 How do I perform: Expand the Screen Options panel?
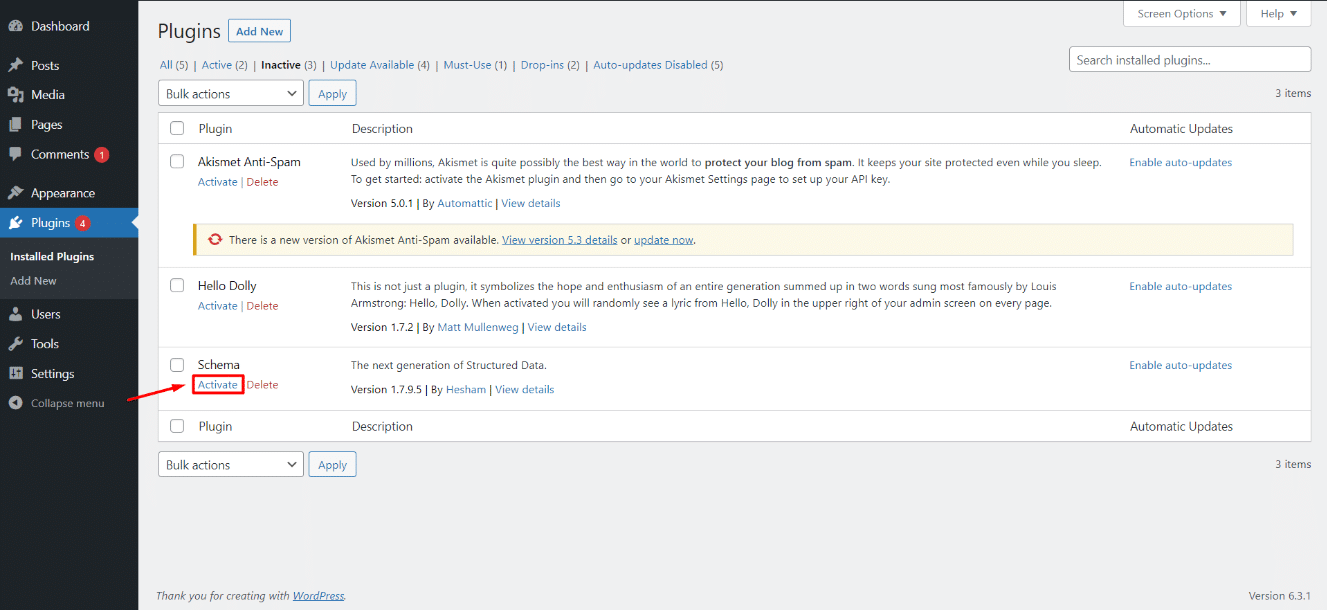tap(1182, 14)
